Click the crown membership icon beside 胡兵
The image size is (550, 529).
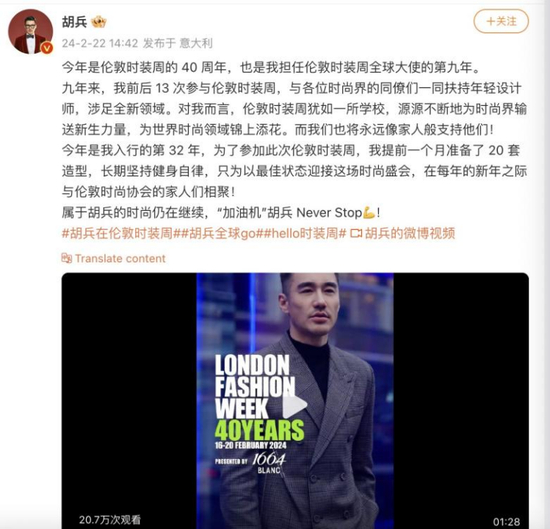pyautogui.click(x=99, y=22)
